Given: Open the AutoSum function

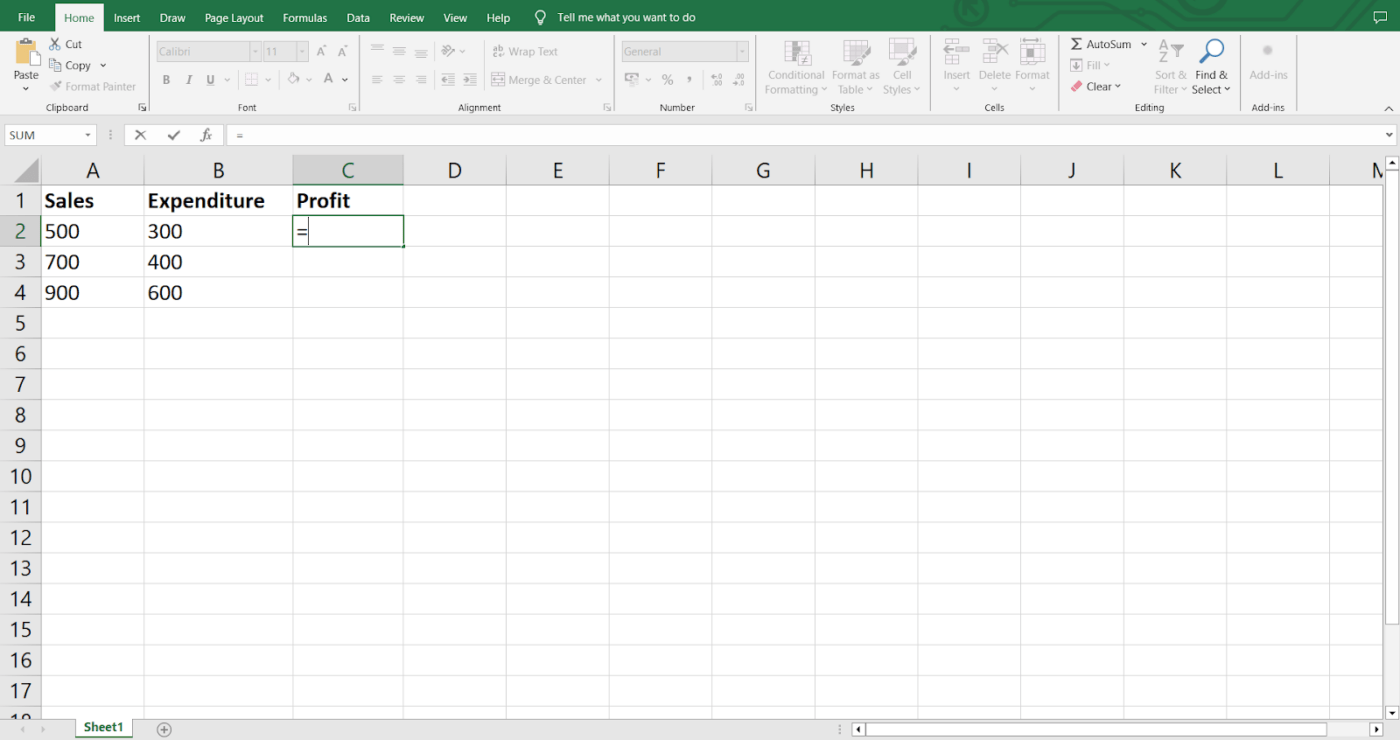Looking at the screenshot, I should pyautogui.click(x=1102, y=44).
